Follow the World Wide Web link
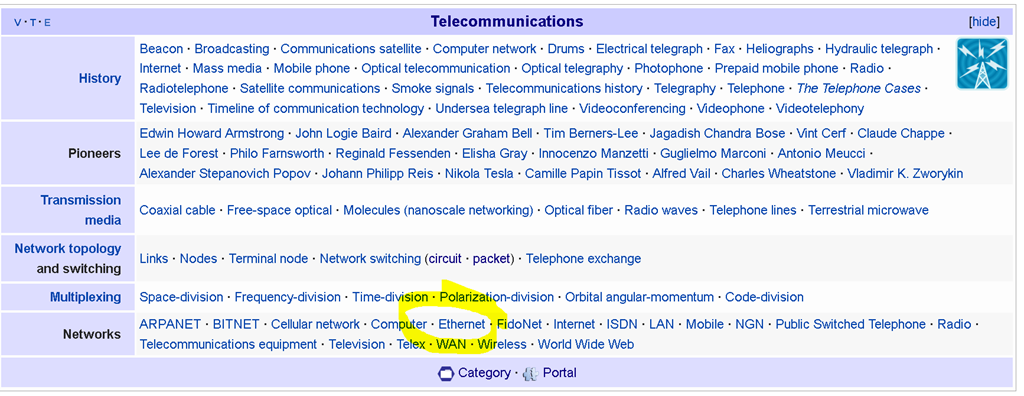Screen dimensions: 1024x396 tap(586, 344)
